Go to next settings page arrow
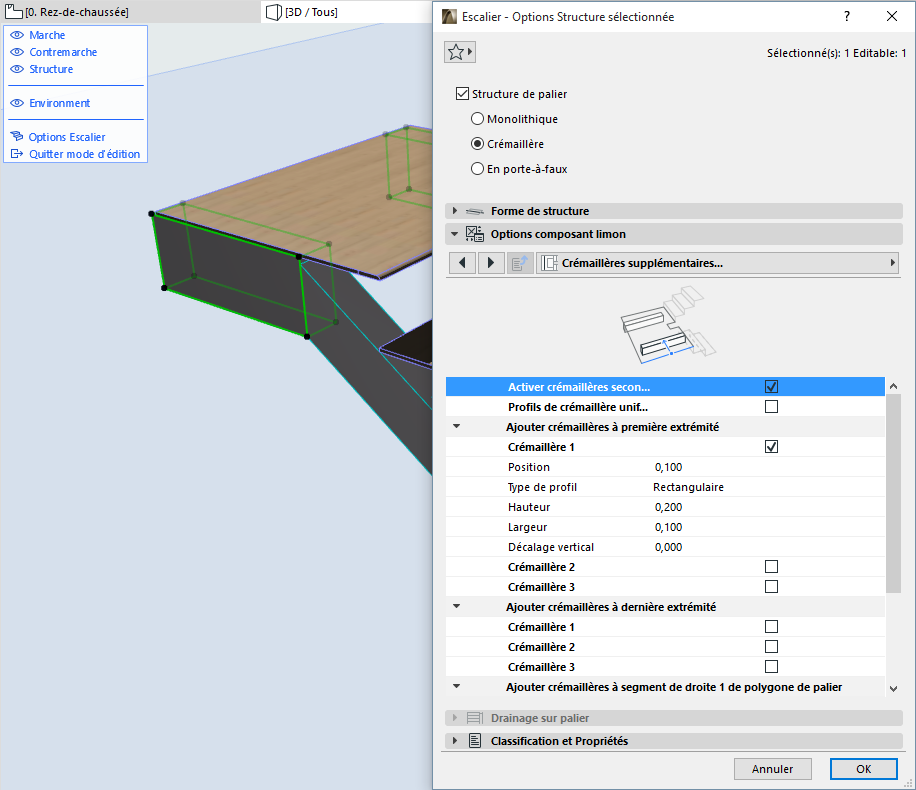Image resolution: width=916 pixels, height=790 pixels. click(x=491, y=263)
